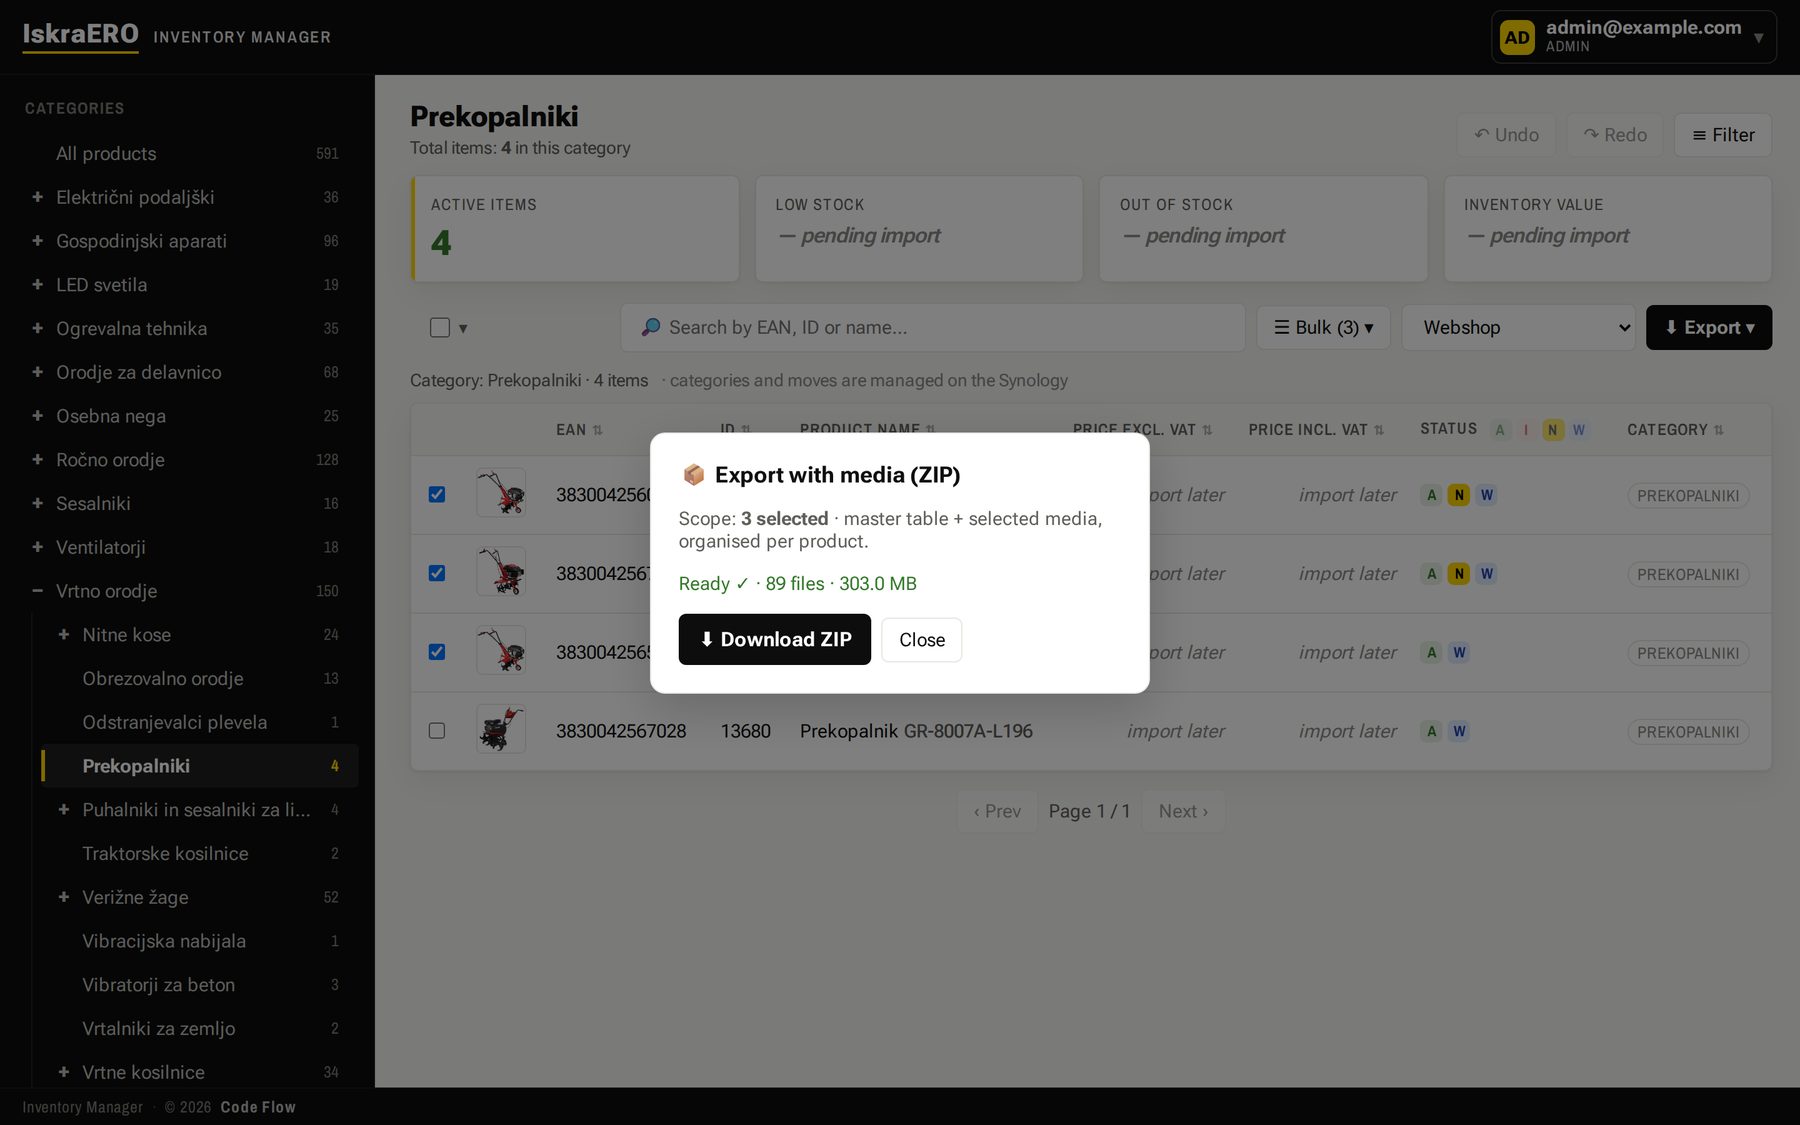
Task: Click the A status filter badge in header
Action: pos(1499,430)
